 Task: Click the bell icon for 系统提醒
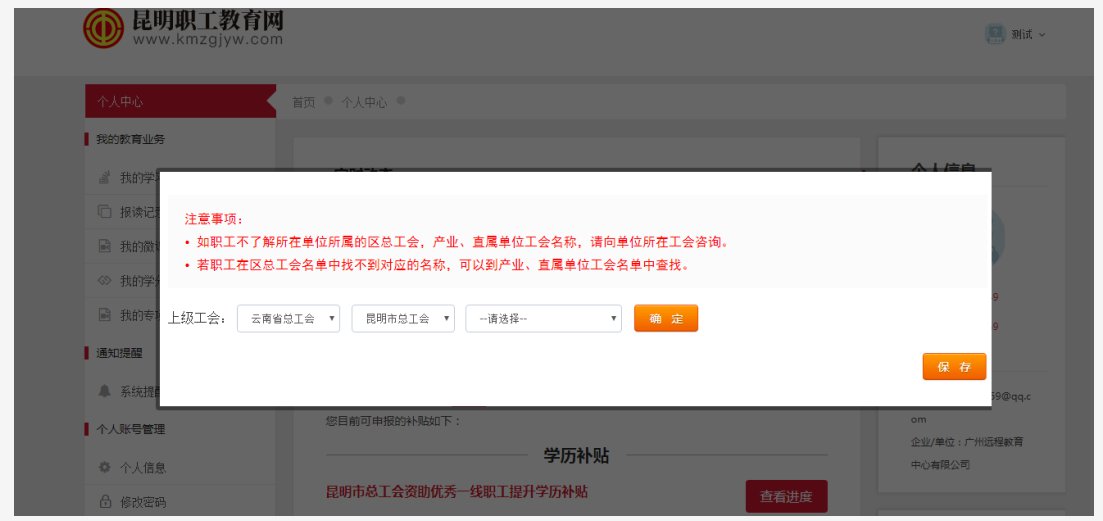[104, 391]
